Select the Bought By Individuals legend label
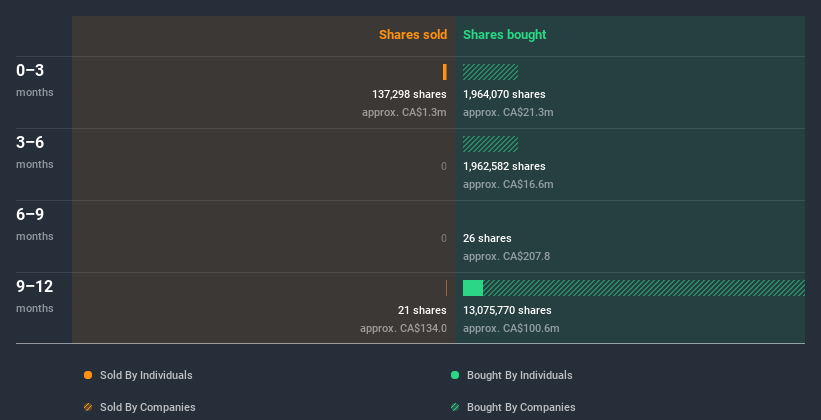The width and height of the screenshot is (821, 420). pos(519,375)
